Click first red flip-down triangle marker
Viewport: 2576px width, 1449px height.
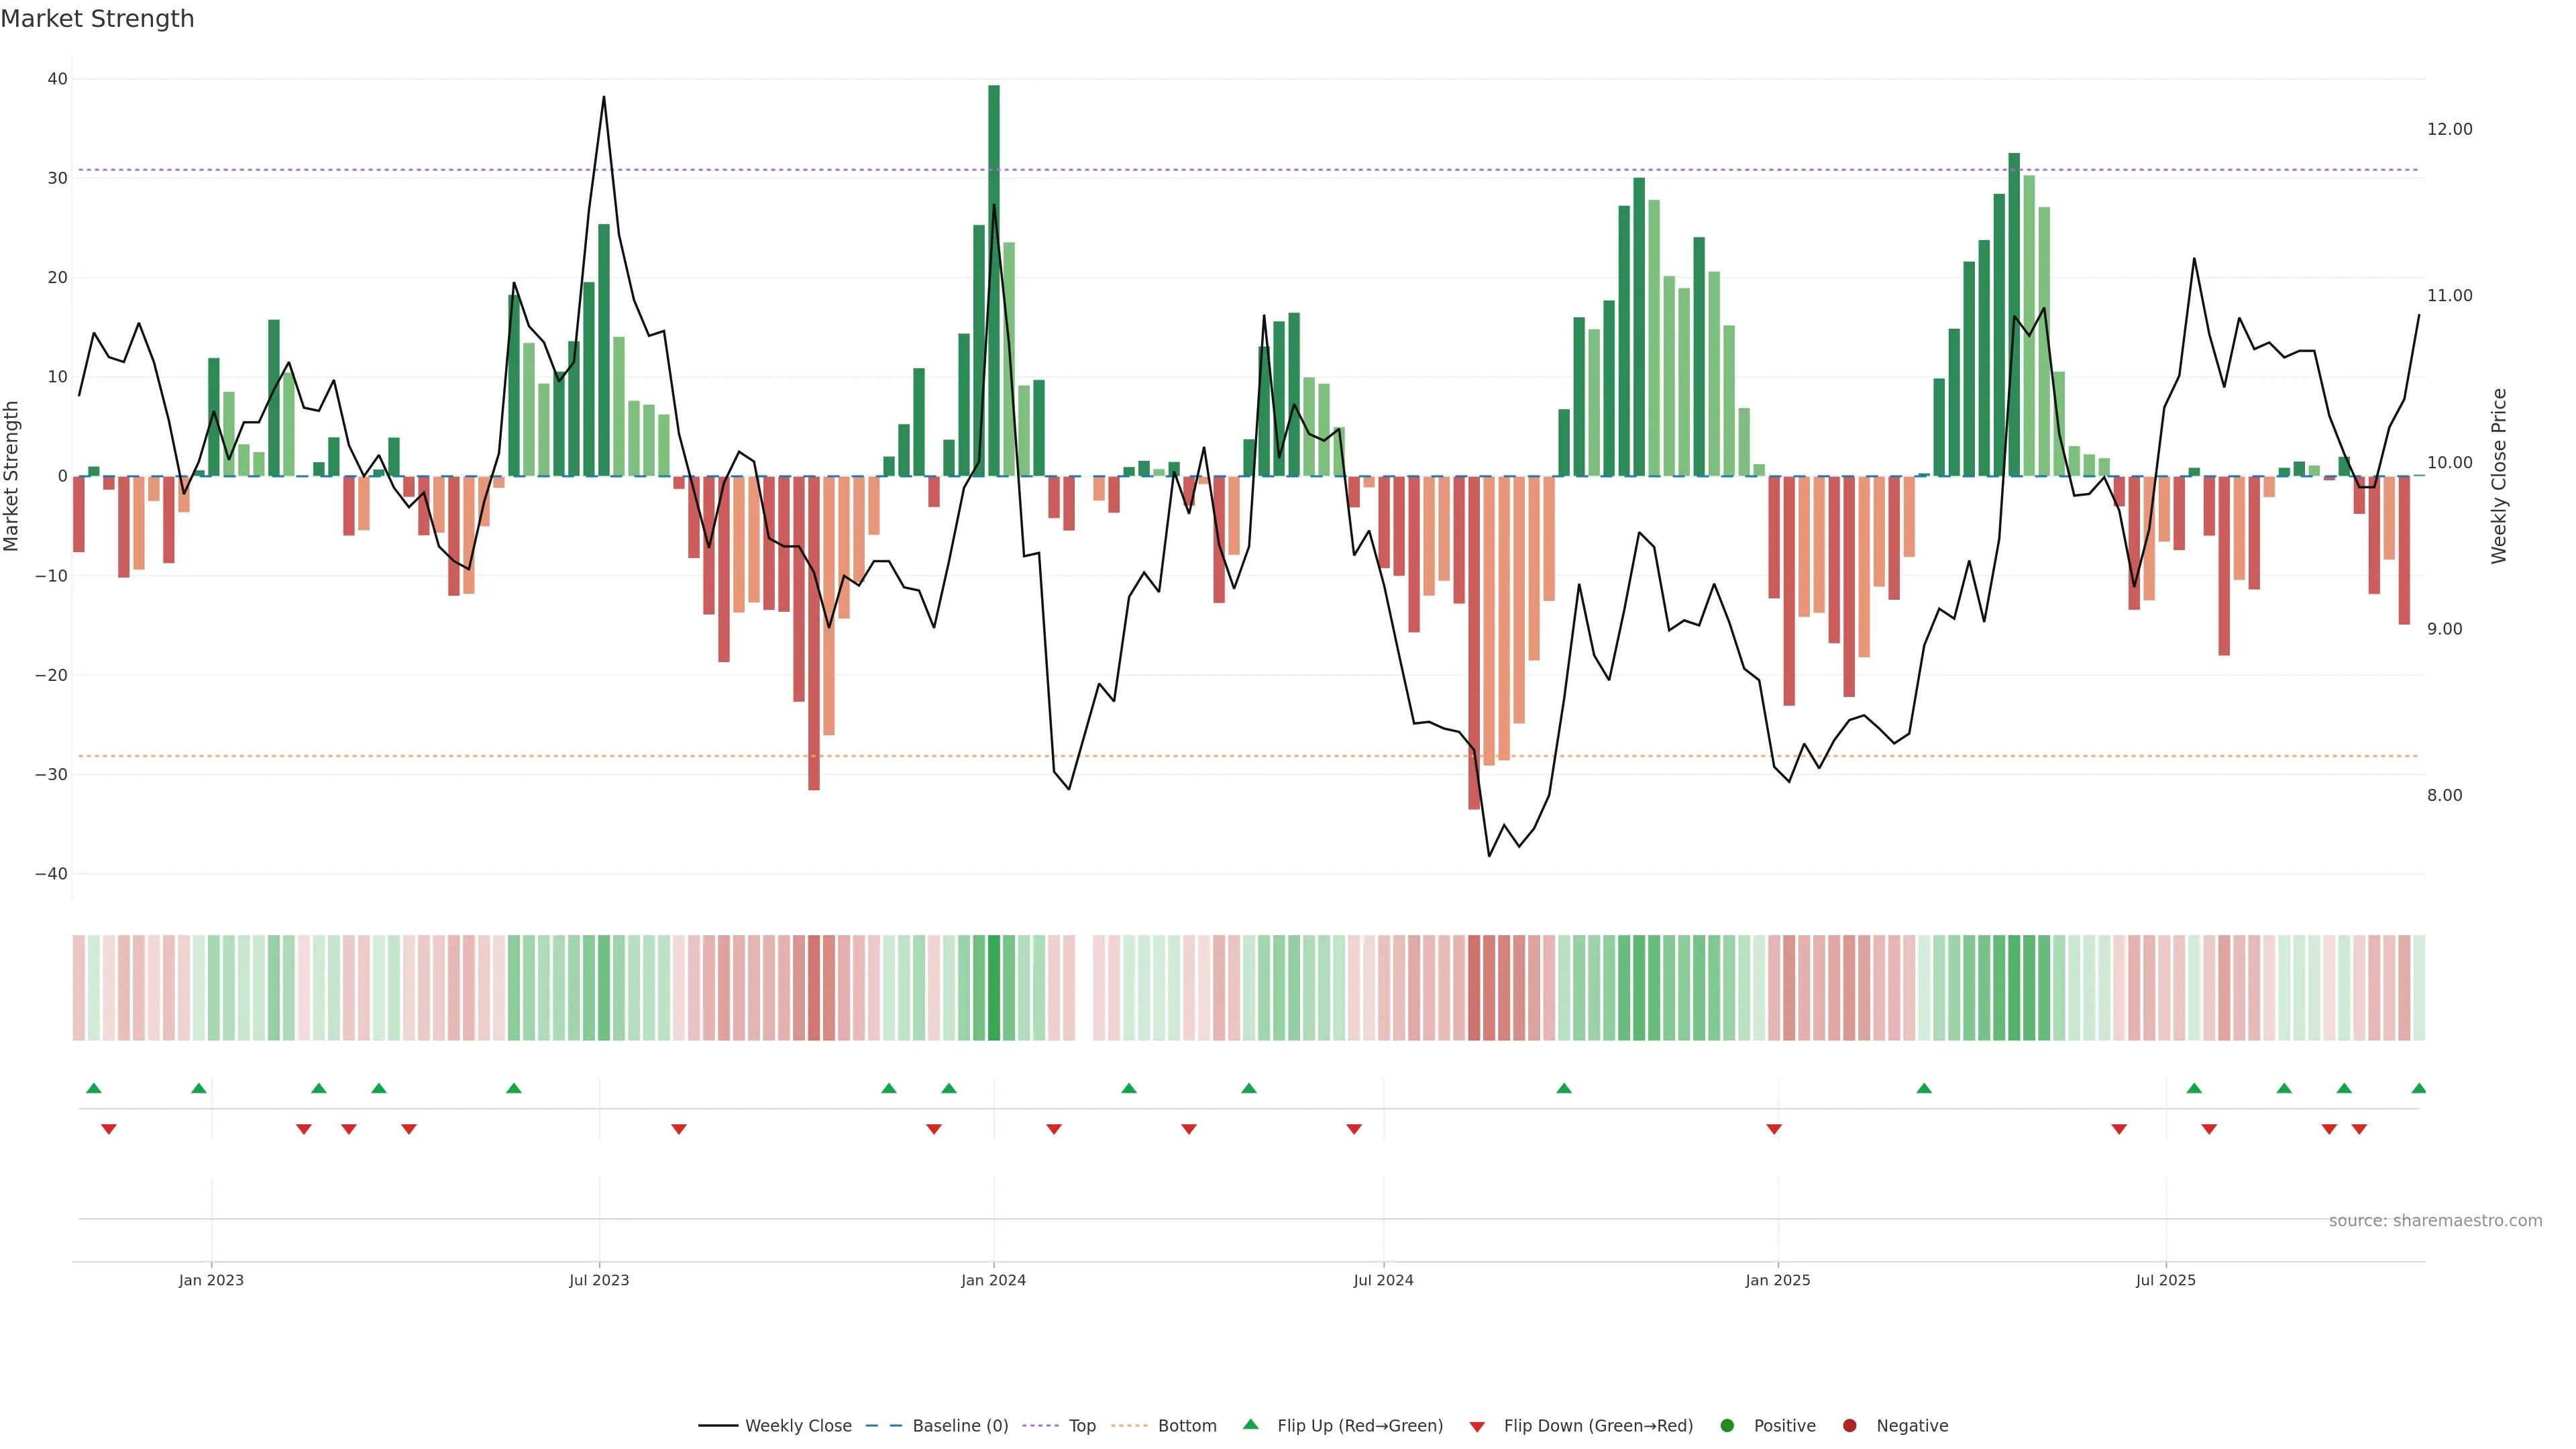point(109,1129)
